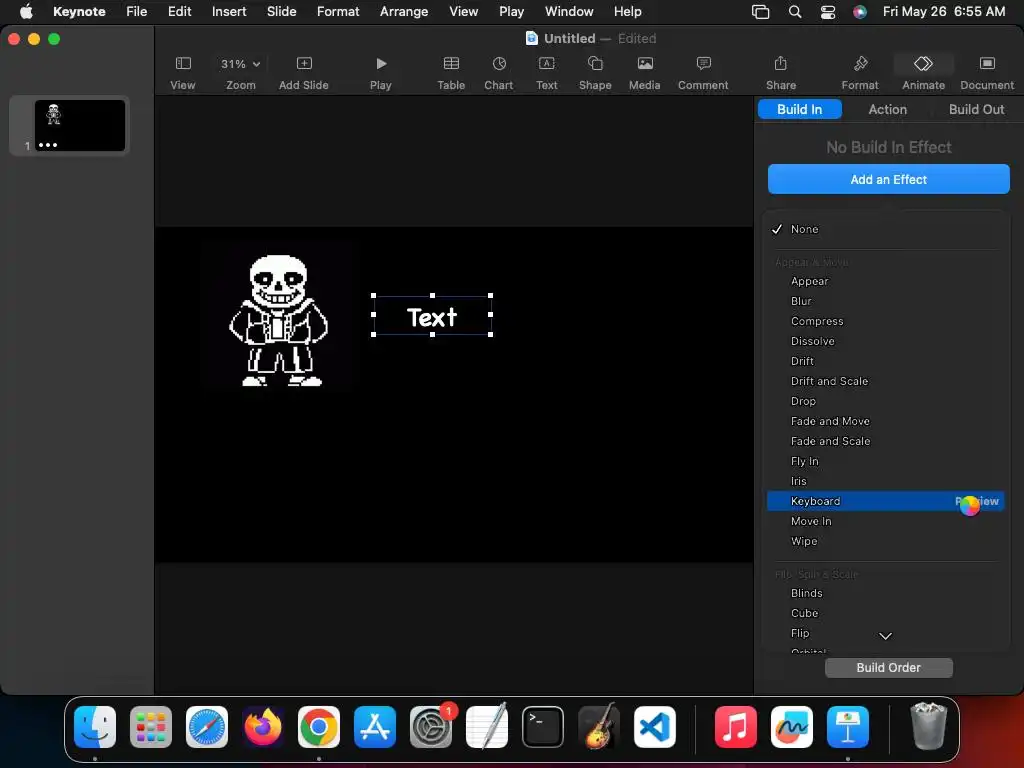The width and height of the screenshot is (1024, 768).
Task: Preview the Keyboard effect
Action: [977, 502]
